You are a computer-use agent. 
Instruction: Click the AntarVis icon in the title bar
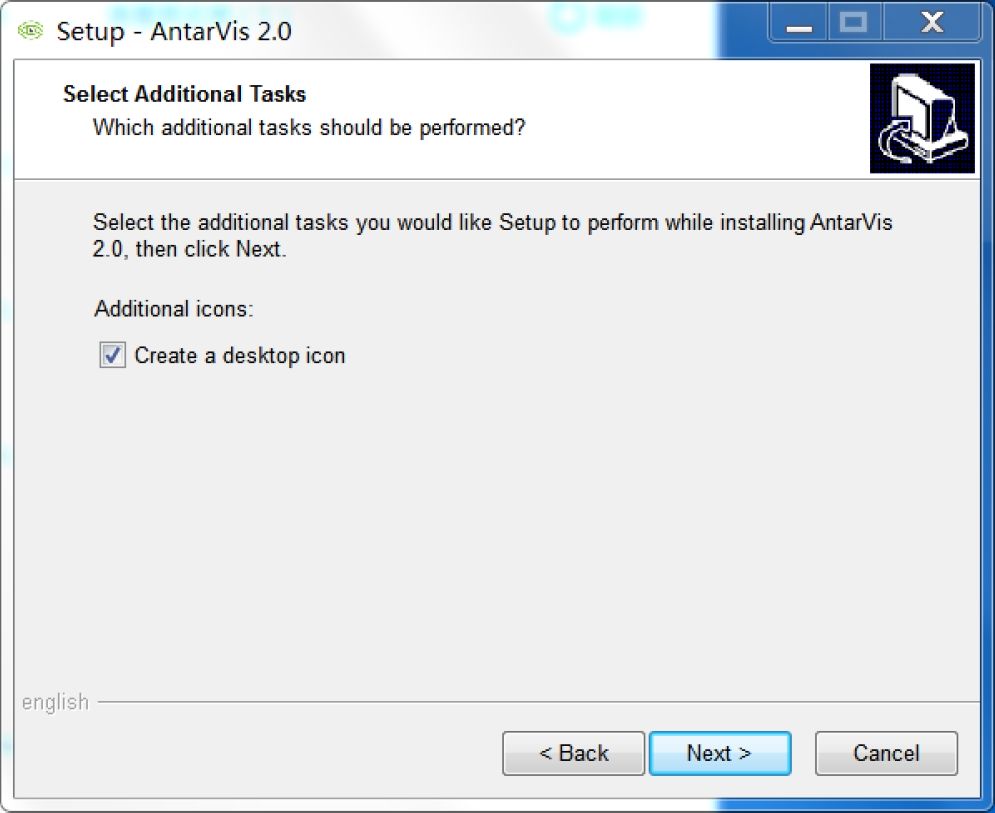point(32,29)
